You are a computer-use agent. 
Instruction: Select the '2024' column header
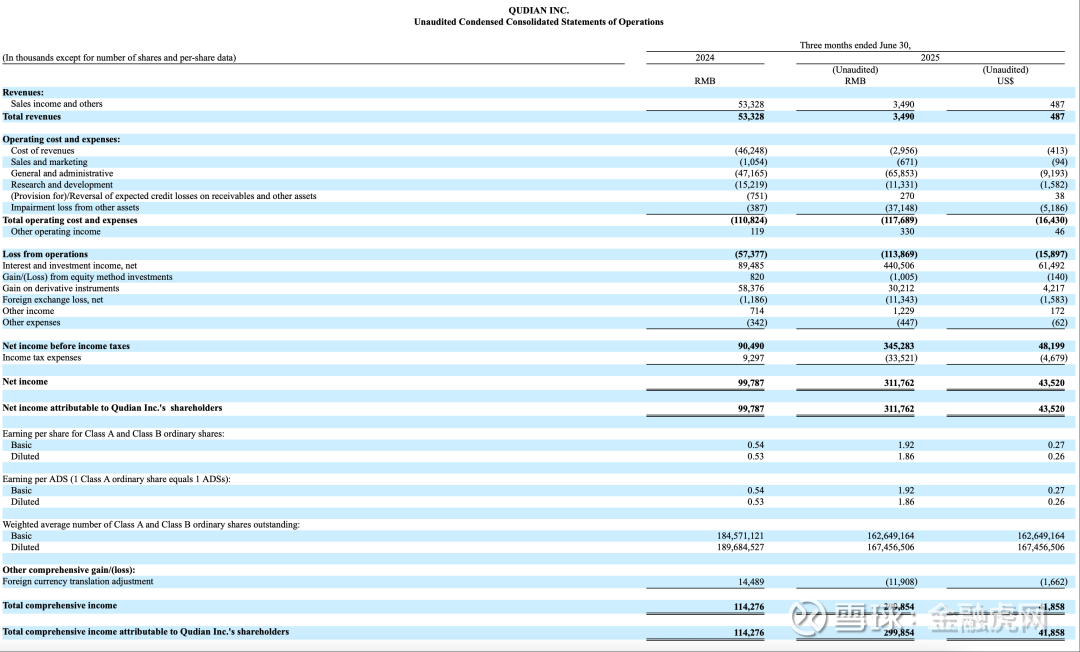705,58
